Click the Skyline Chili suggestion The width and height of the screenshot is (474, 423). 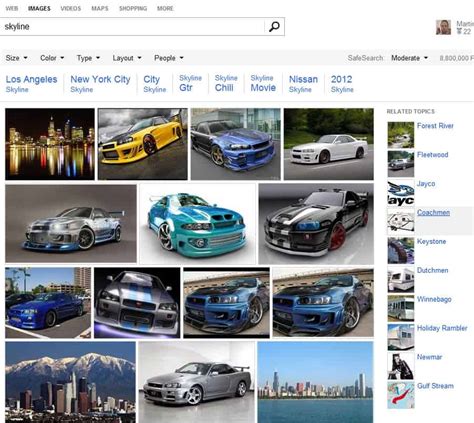click(226, 83)
